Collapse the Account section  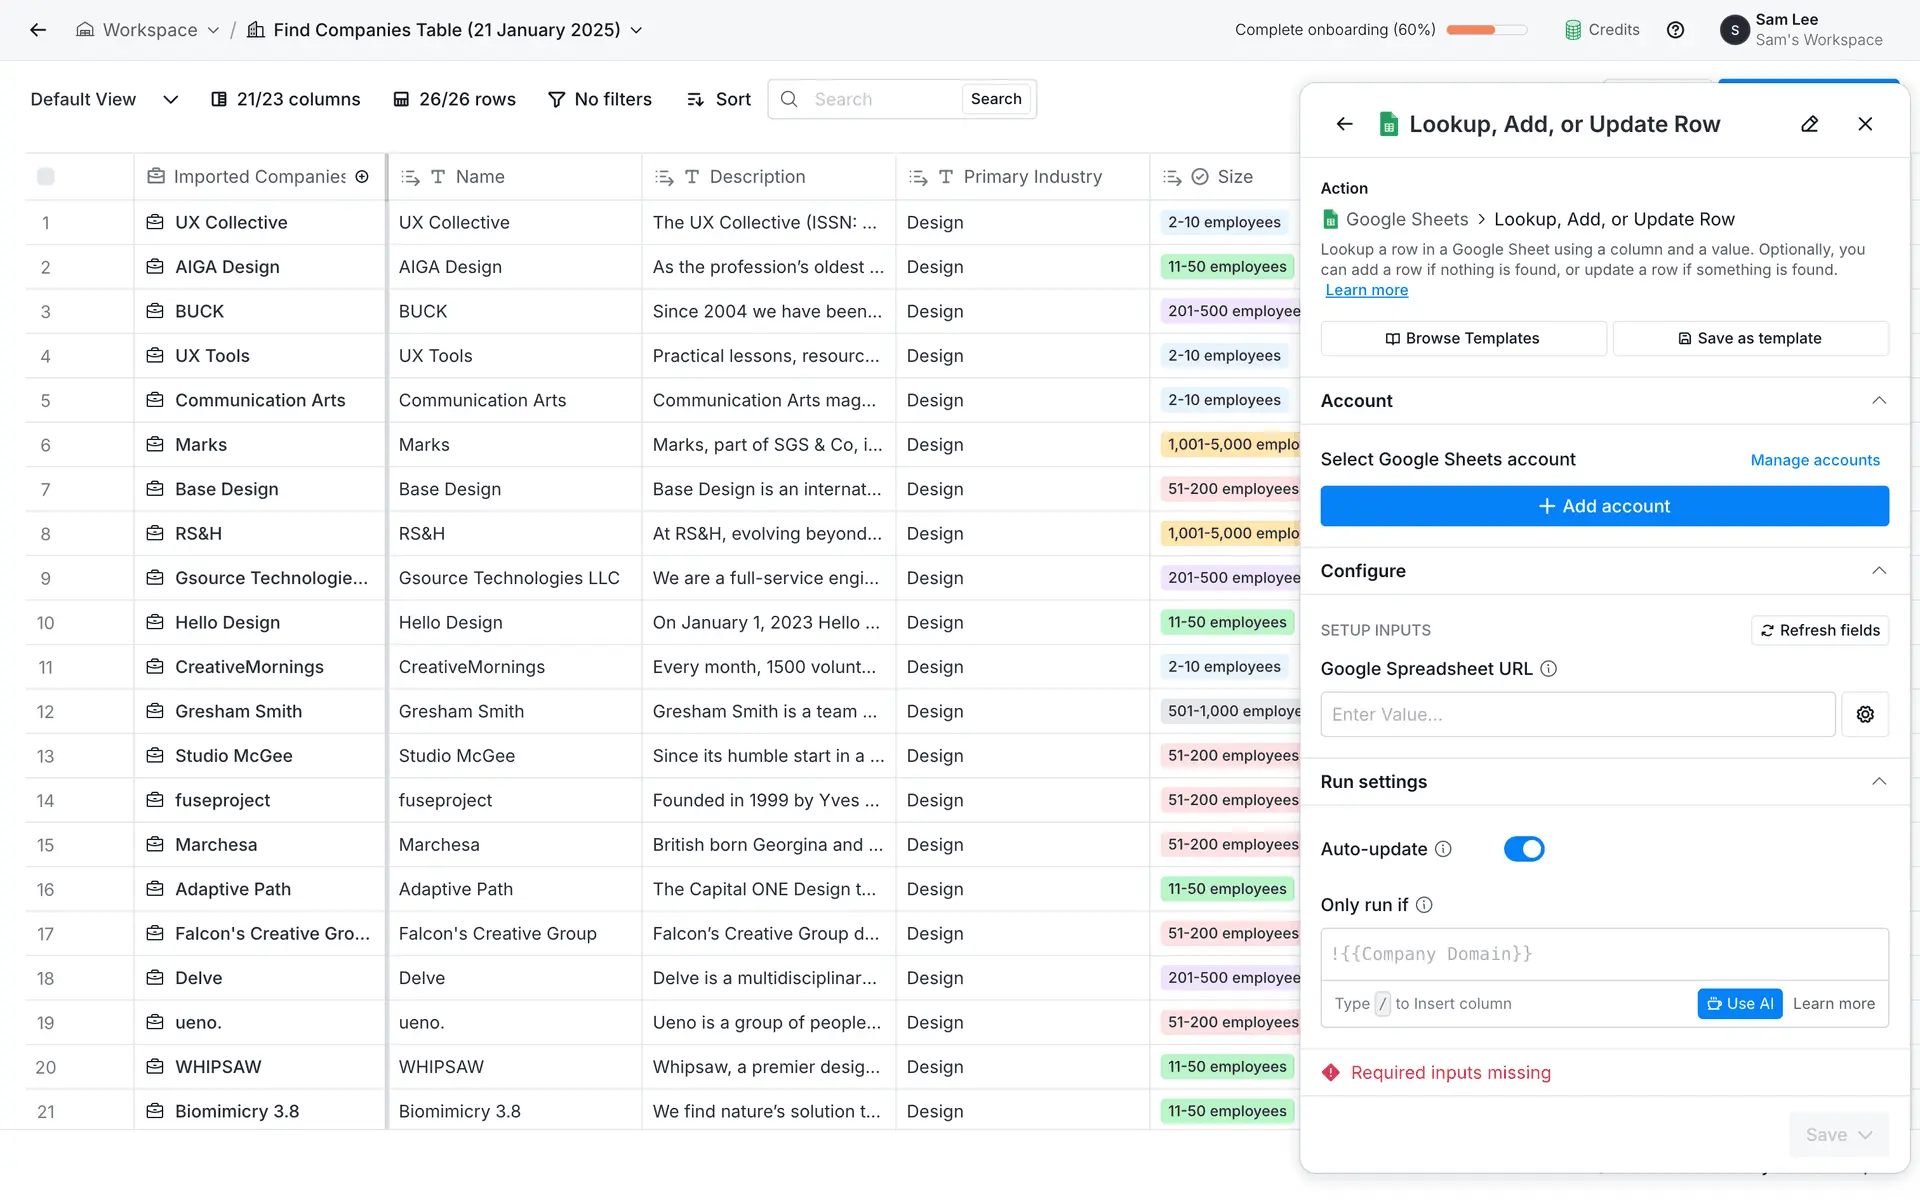coord(1878,401)
